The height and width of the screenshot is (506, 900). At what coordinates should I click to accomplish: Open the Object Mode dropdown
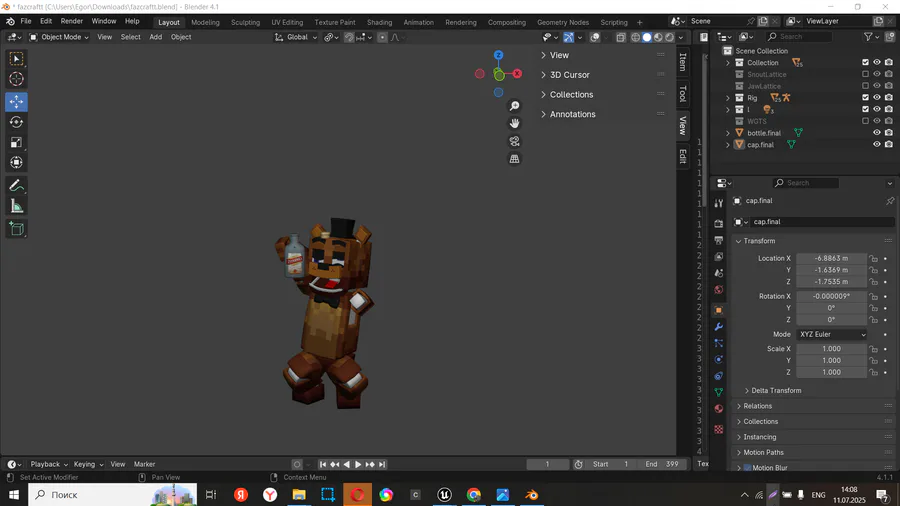(x=59, y=37)
